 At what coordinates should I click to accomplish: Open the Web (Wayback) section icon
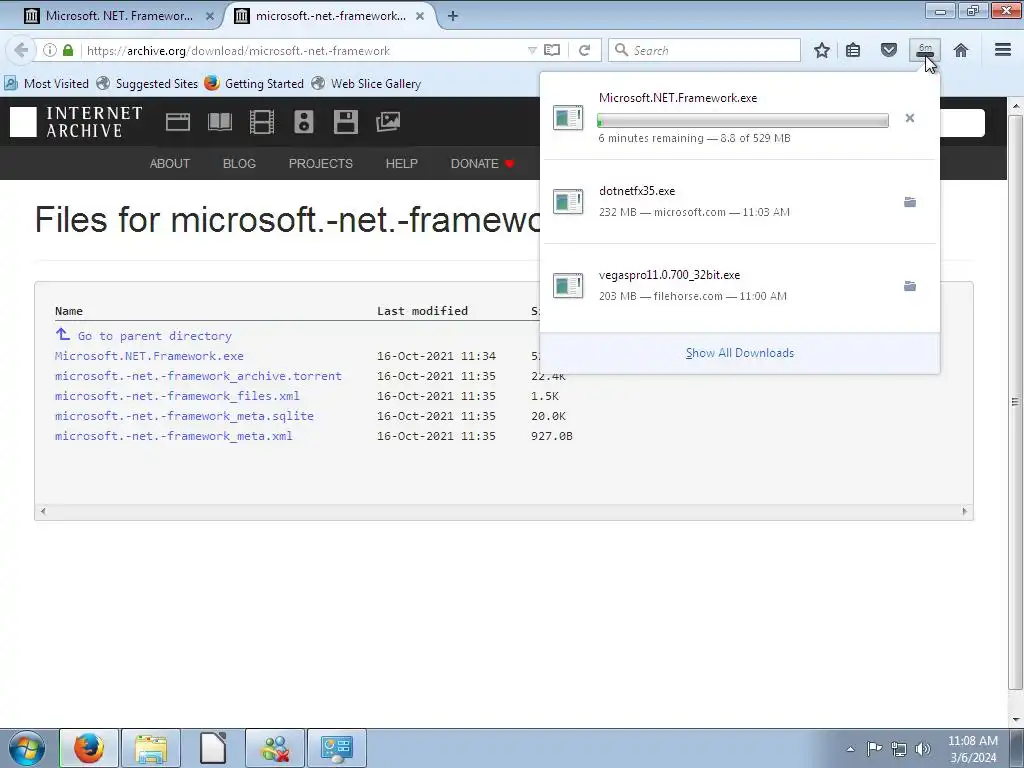click(x=178, y=122)
